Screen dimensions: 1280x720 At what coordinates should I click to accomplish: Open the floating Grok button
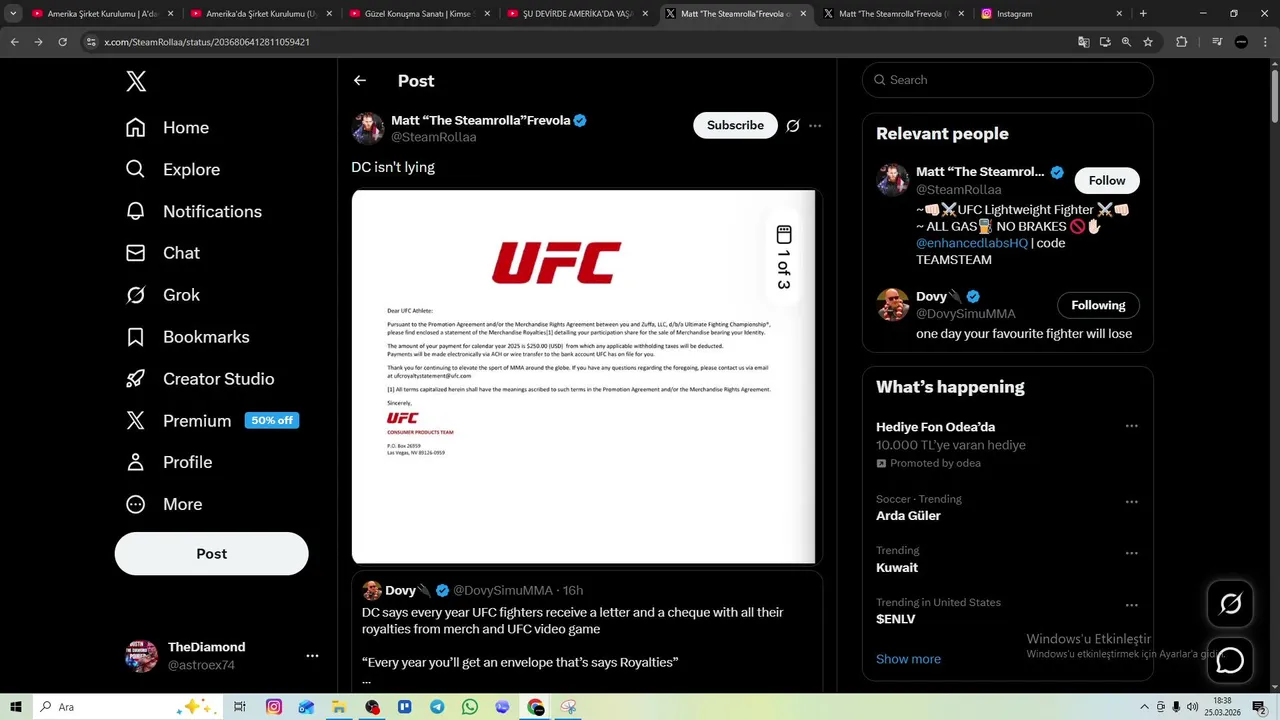coord(1230,603)
